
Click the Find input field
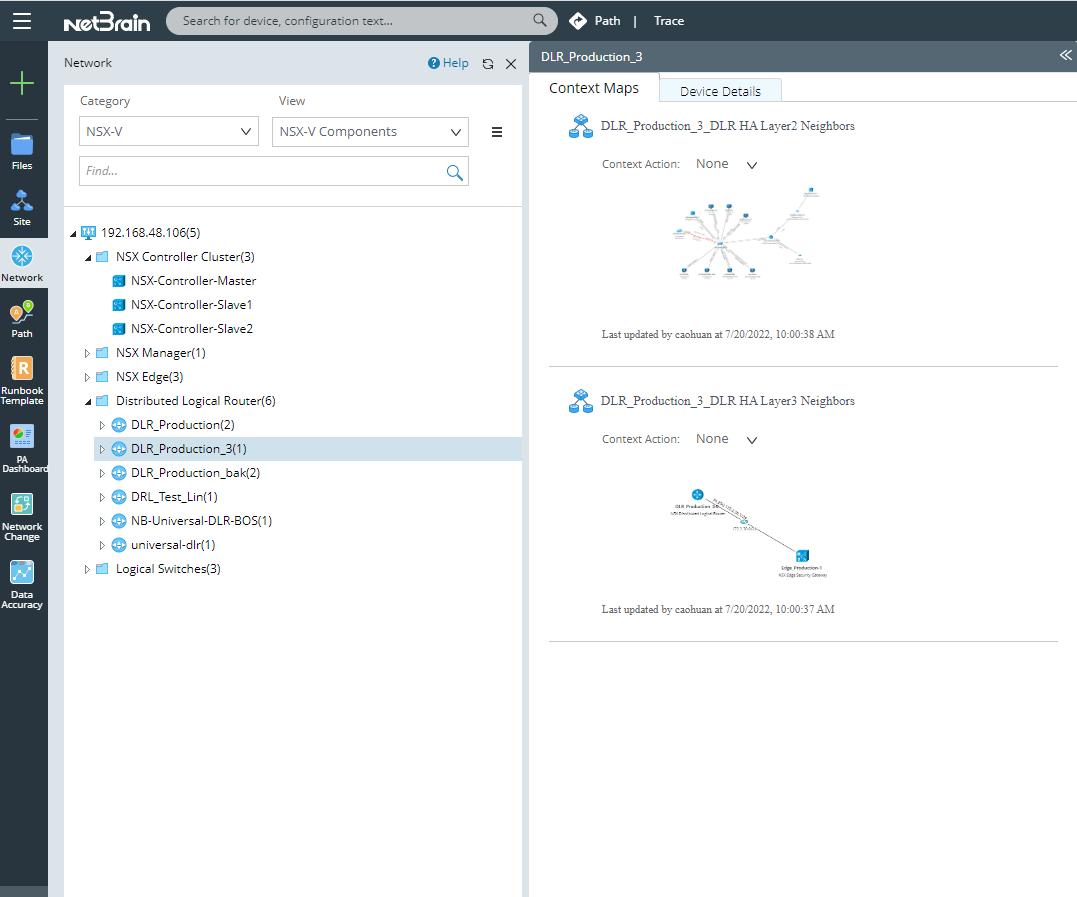pyautogui.click(x=273, y=171)
